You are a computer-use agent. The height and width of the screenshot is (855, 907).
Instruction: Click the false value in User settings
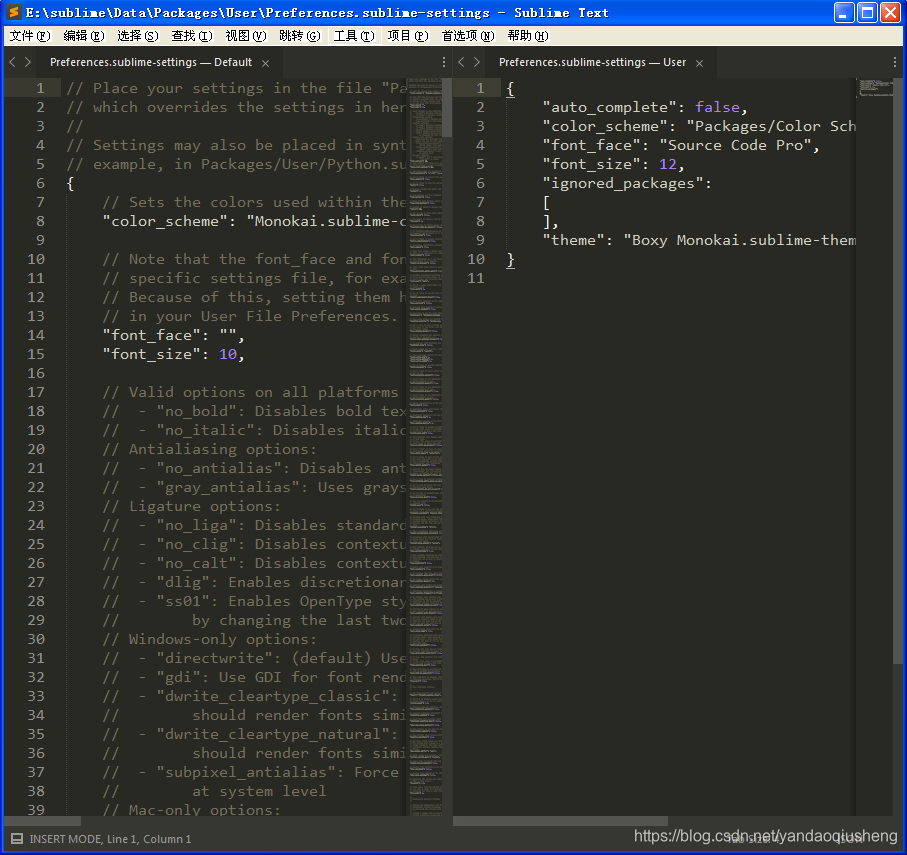(717, 107)
